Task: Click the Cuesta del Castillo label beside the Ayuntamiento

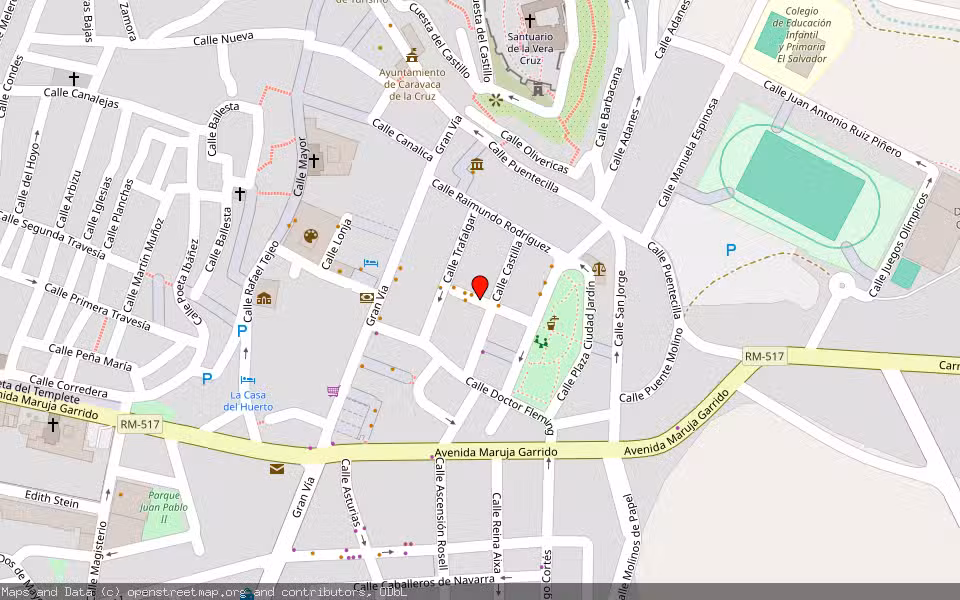Action: click(x=440, y=40)
